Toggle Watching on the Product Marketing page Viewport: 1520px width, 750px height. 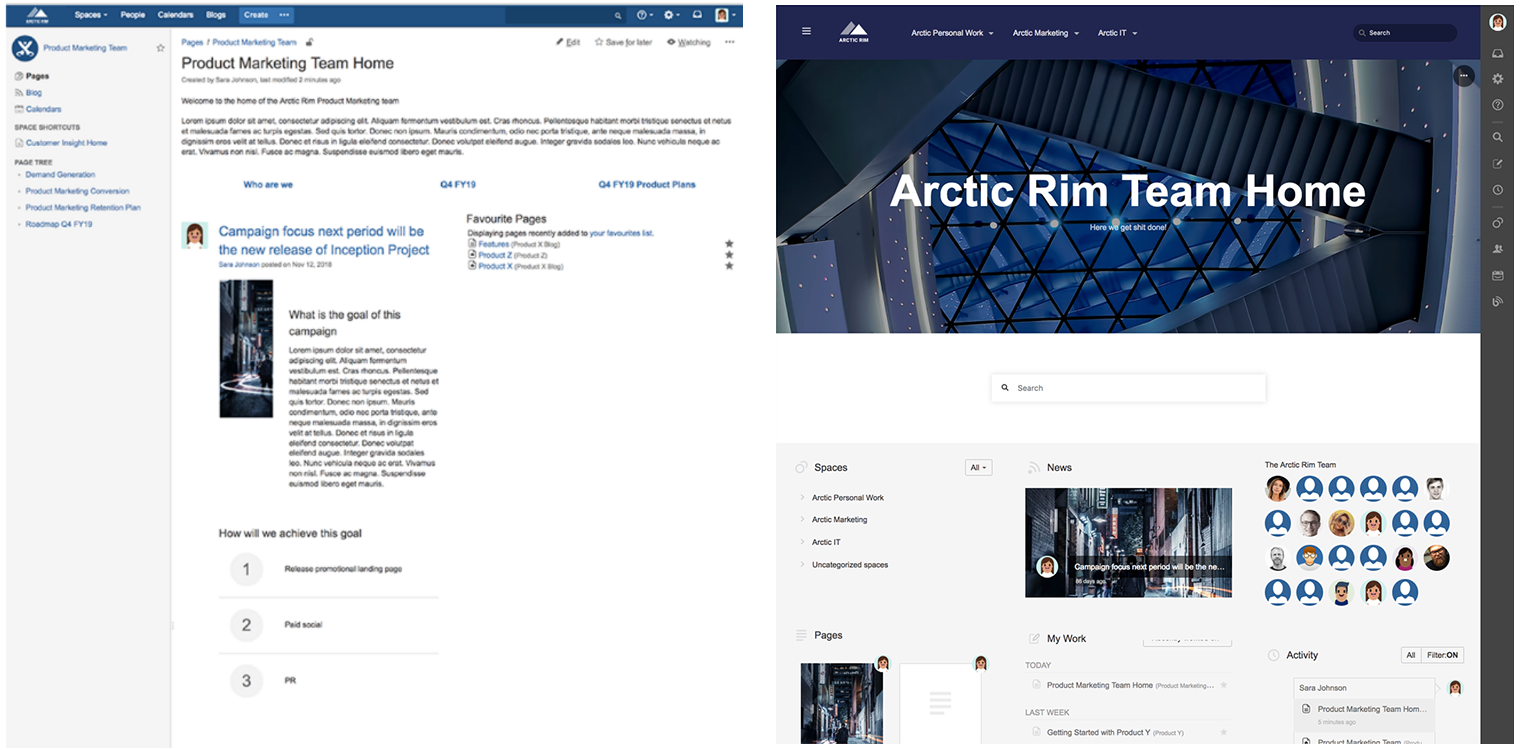(688, 42)
